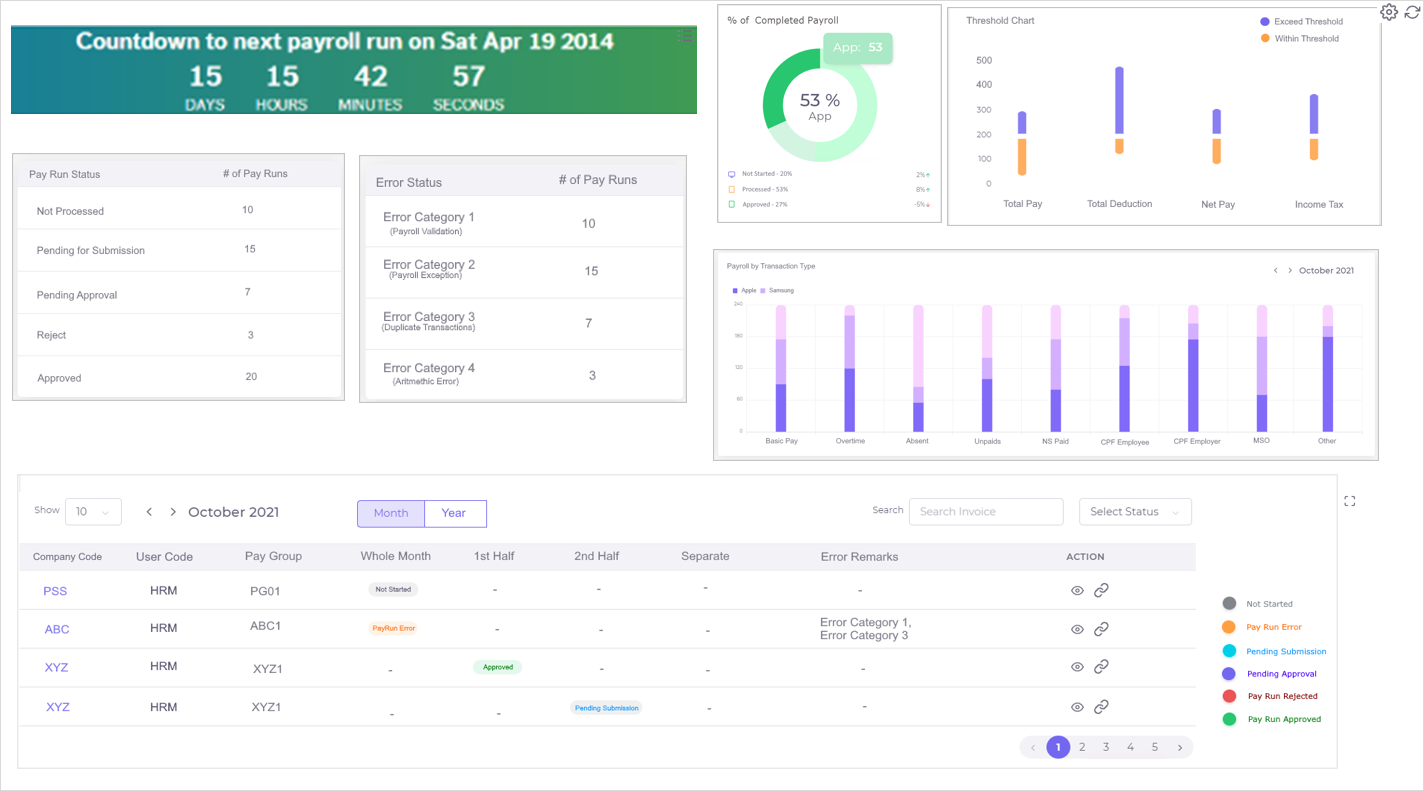Viewport: 1424px width, 791px height.
Task: Go to page 5
Action: (x=1155, y=747)
